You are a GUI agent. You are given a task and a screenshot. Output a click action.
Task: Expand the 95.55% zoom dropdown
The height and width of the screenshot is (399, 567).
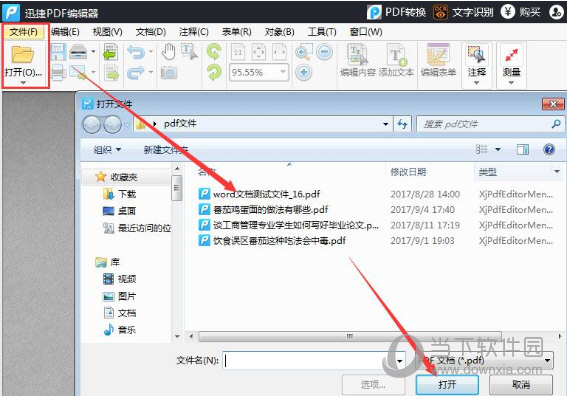tap(283, 72)
